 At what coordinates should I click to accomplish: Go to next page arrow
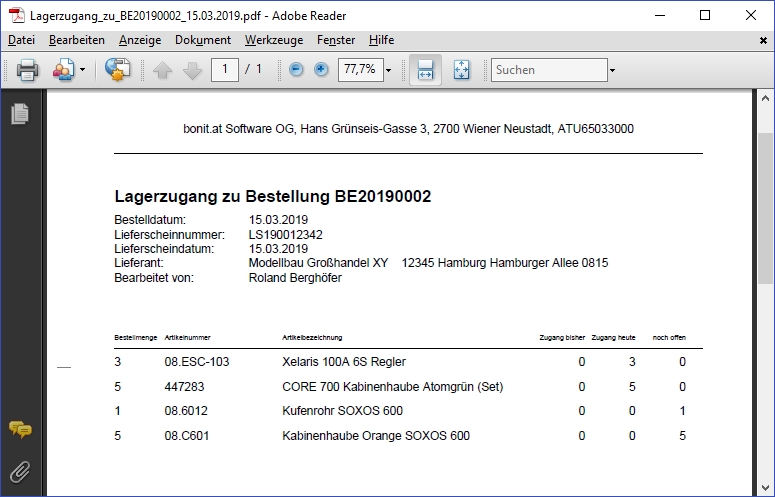tap(192, 70)
